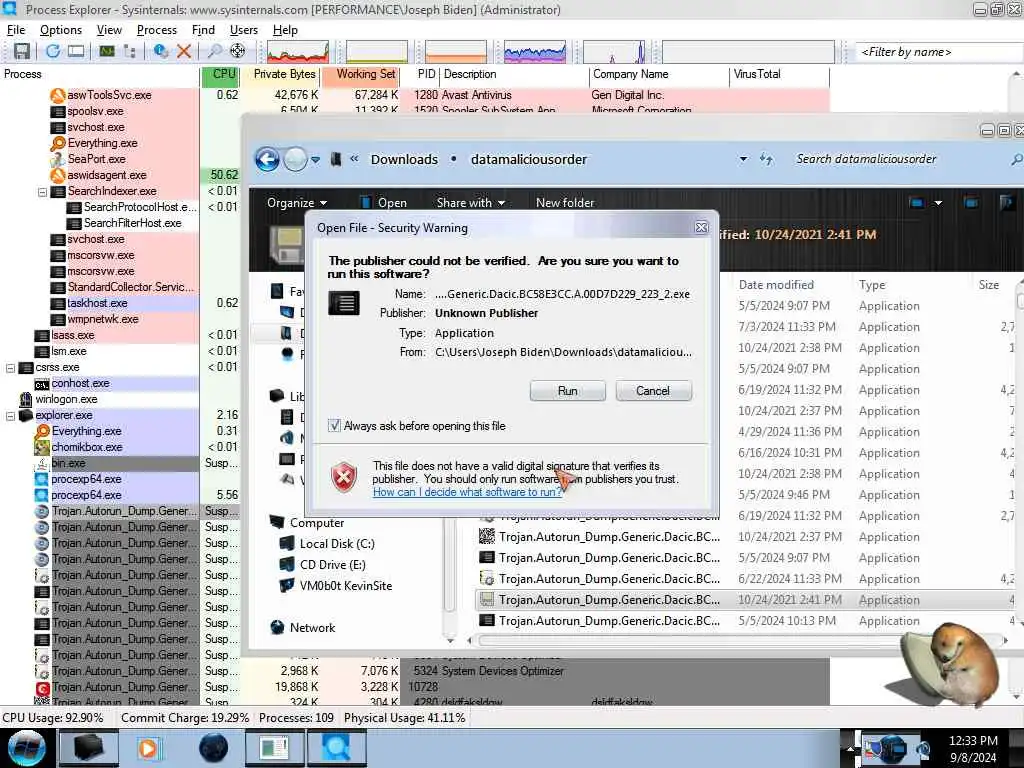Click the Save icon in Process Explorer toolbar
1024x768 pixels.
[22, 51]
